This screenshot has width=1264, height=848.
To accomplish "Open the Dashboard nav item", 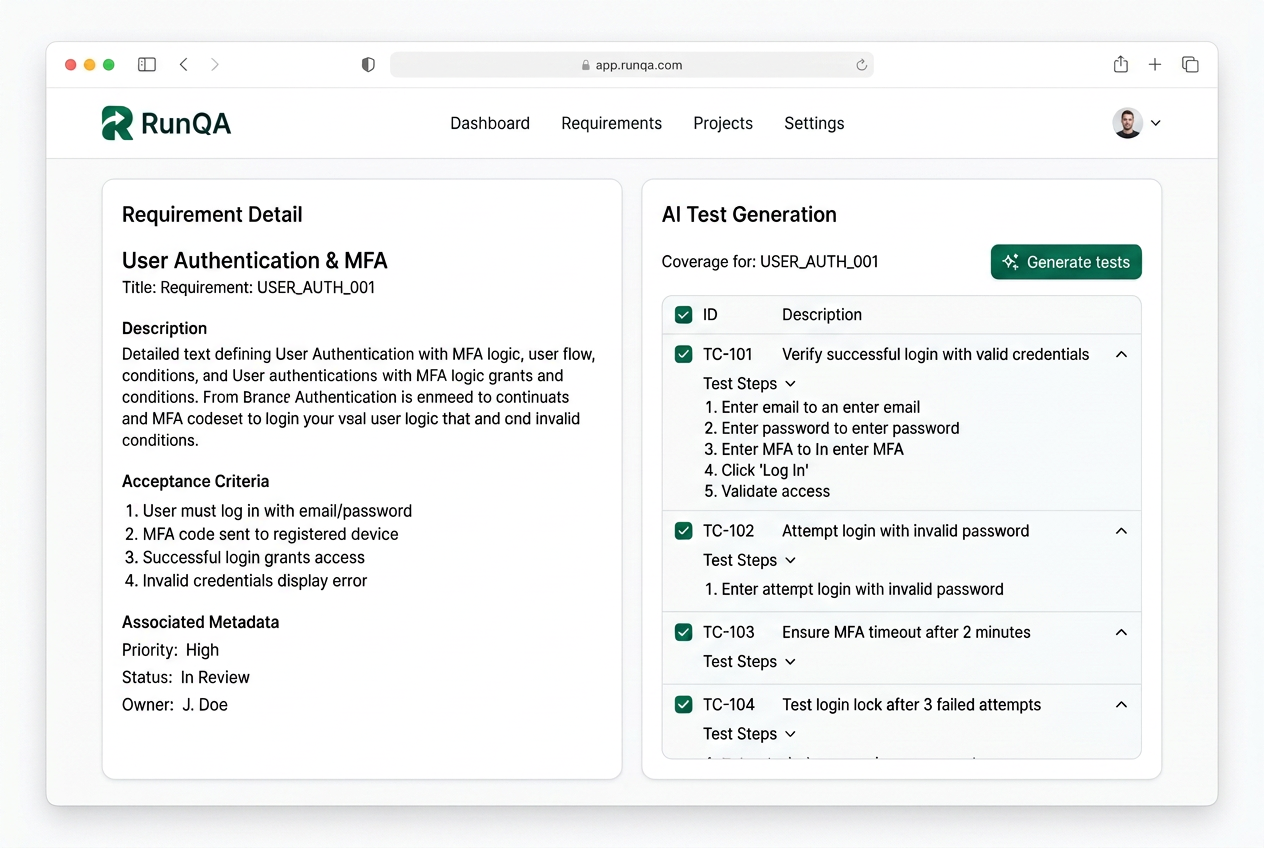I will 490,123.
